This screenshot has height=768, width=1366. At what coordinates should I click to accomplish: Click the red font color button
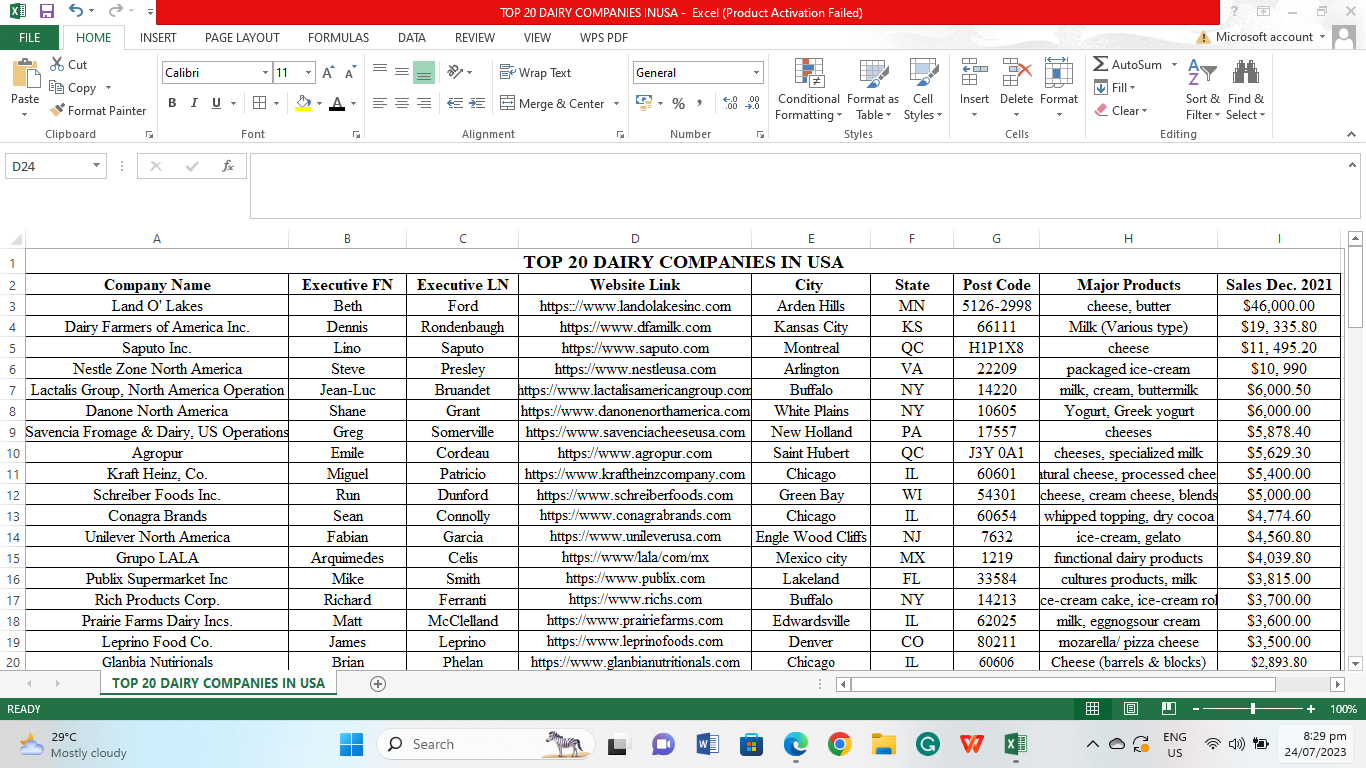pyautogui.click(x=338, y=103)
